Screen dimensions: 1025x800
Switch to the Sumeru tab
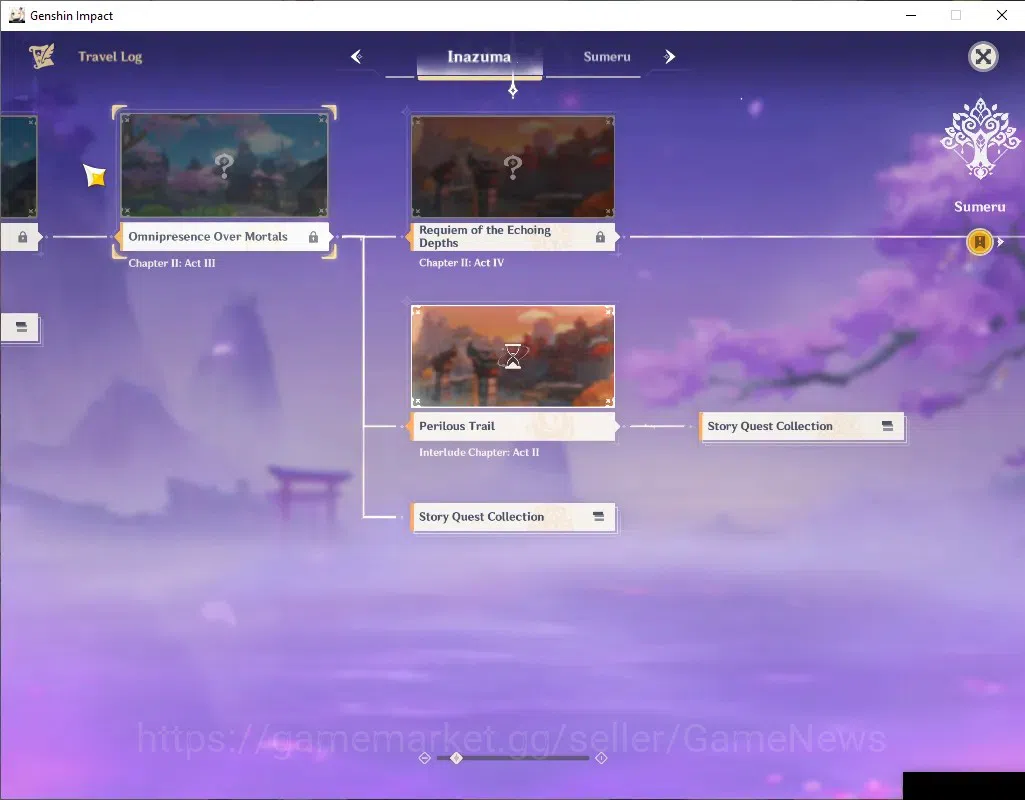coord(607,57)
